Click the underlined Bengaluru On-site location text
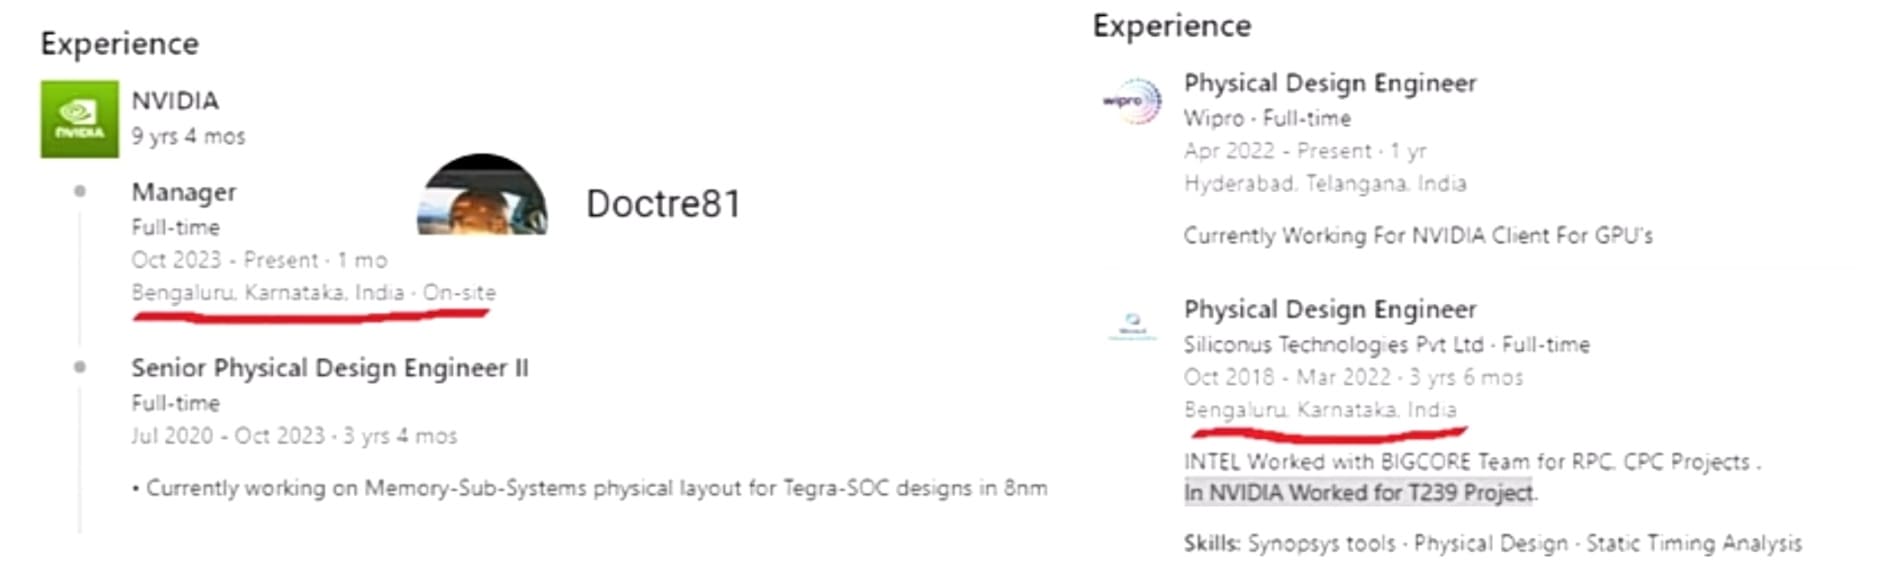This screenshot has width=1895, height=588. point(313,293)
